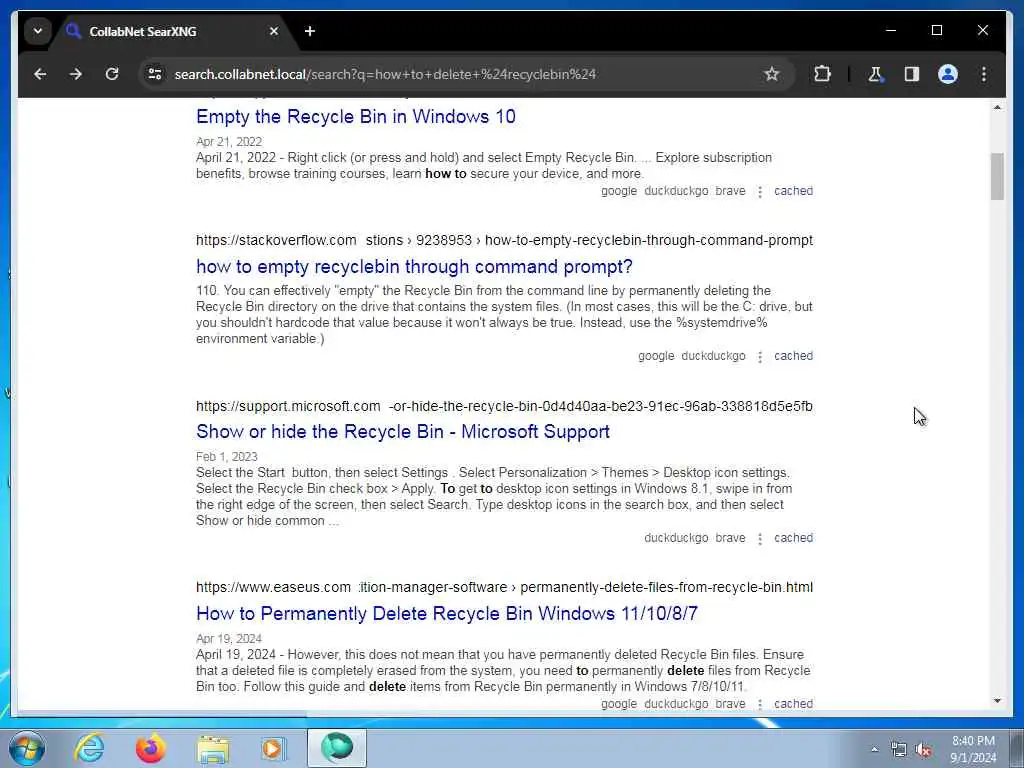Click the scrollbar down arrow
The width and height of the screenshot is (1024, 768).
[x=997, y=701]
